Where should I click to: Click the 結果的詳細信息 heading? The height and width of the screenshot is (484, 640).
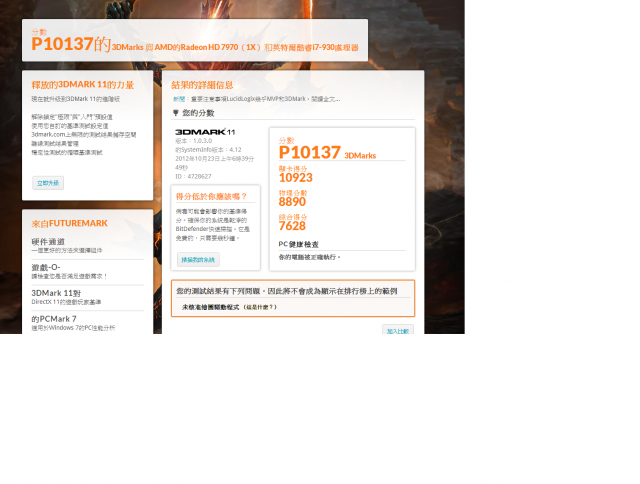point(202,85)
